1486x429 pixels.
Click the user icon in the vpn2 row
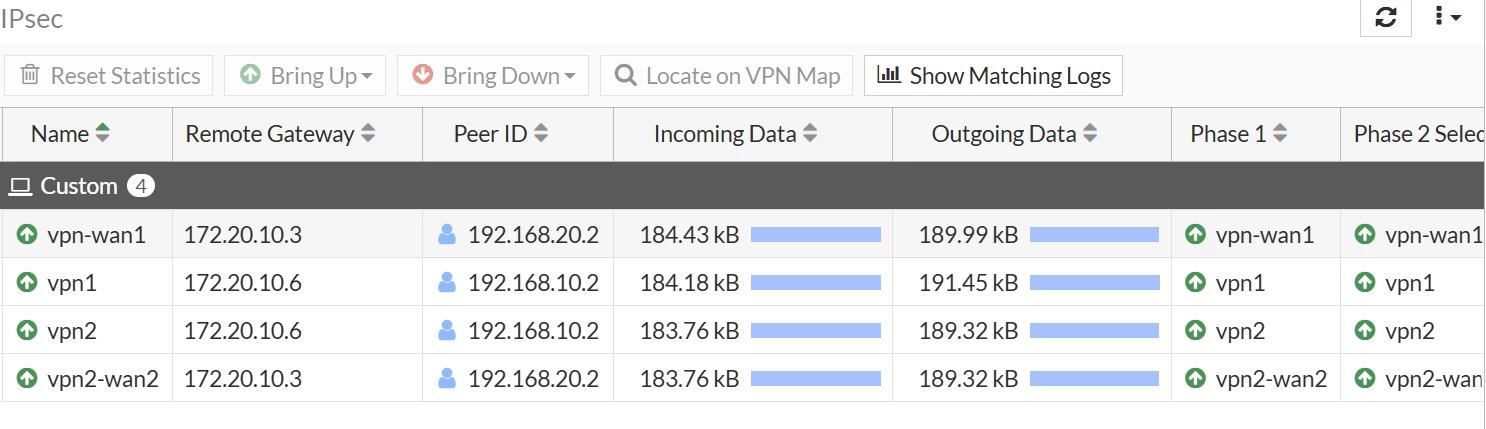(447, 331)
